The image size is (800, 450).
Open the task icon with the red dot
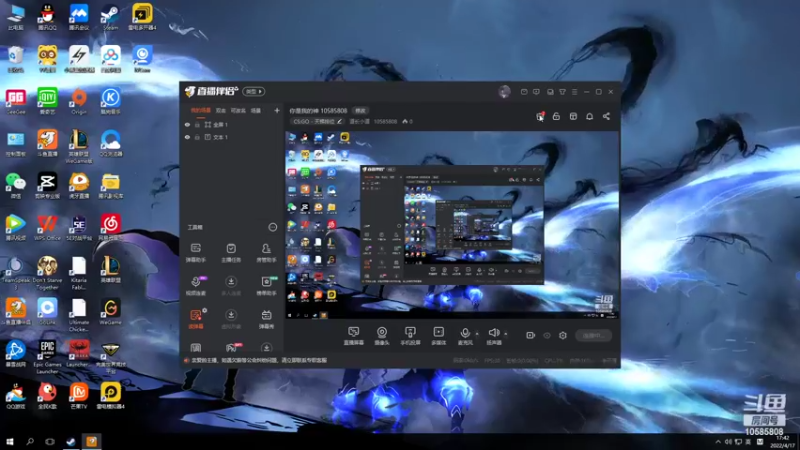point(540,116)
